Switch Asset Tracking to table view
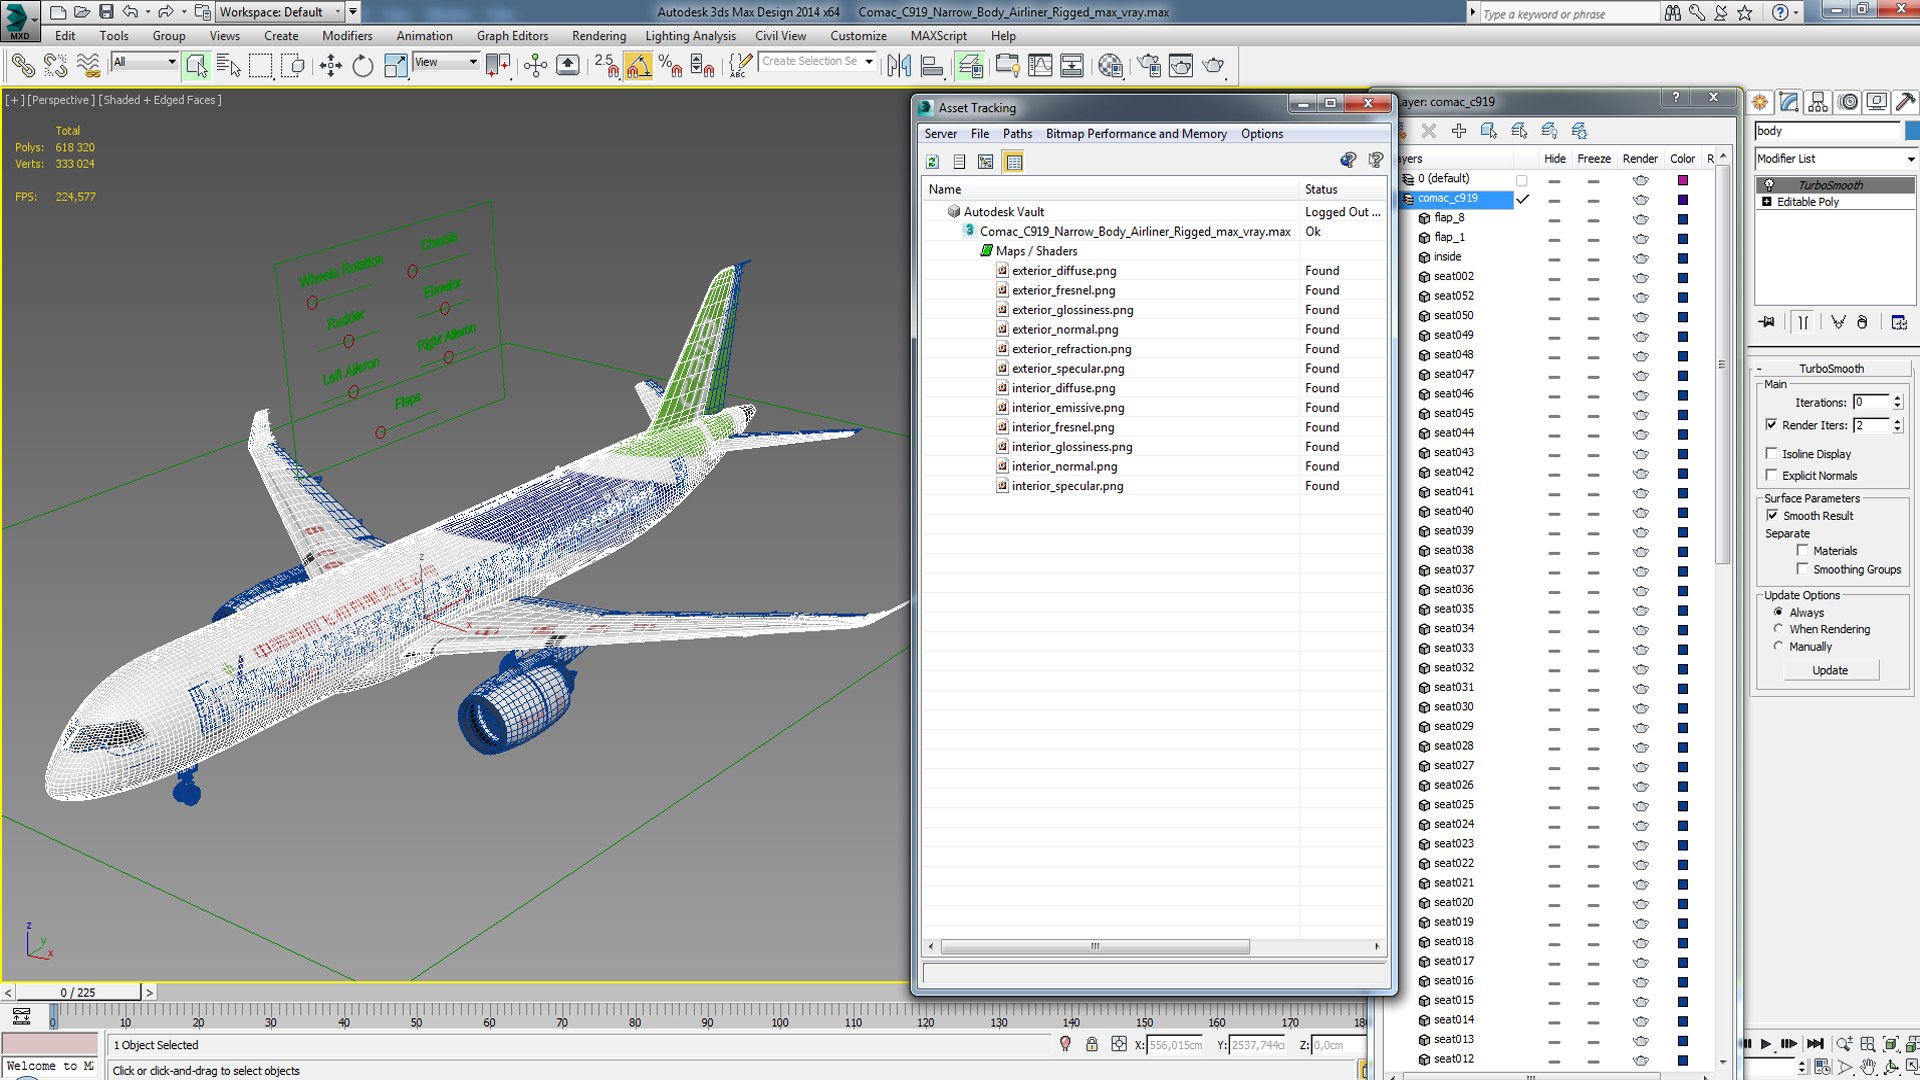The width and height of the screenshot is (1920, 1080). coord(1014,162)
